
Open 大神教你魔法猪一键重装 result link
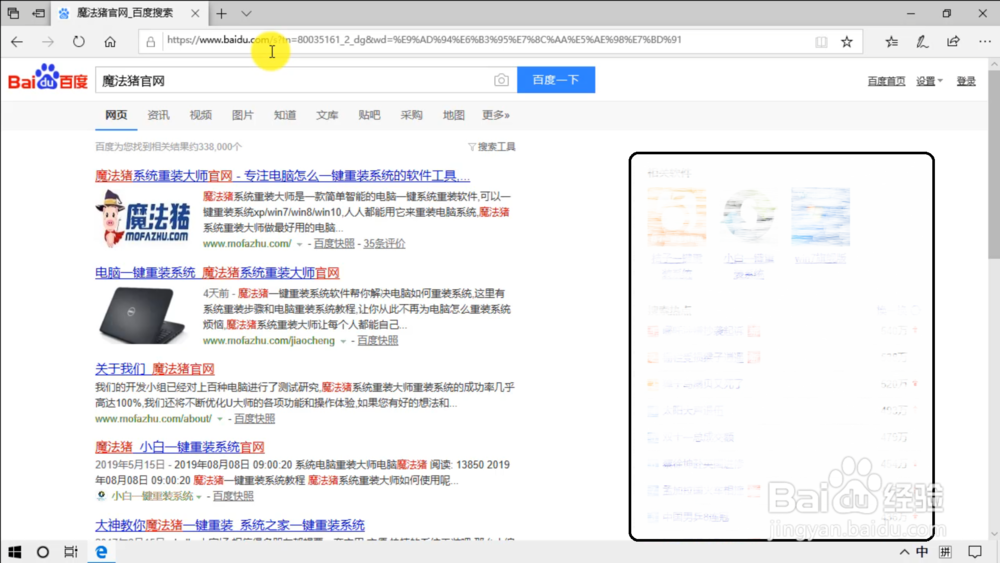230,525
